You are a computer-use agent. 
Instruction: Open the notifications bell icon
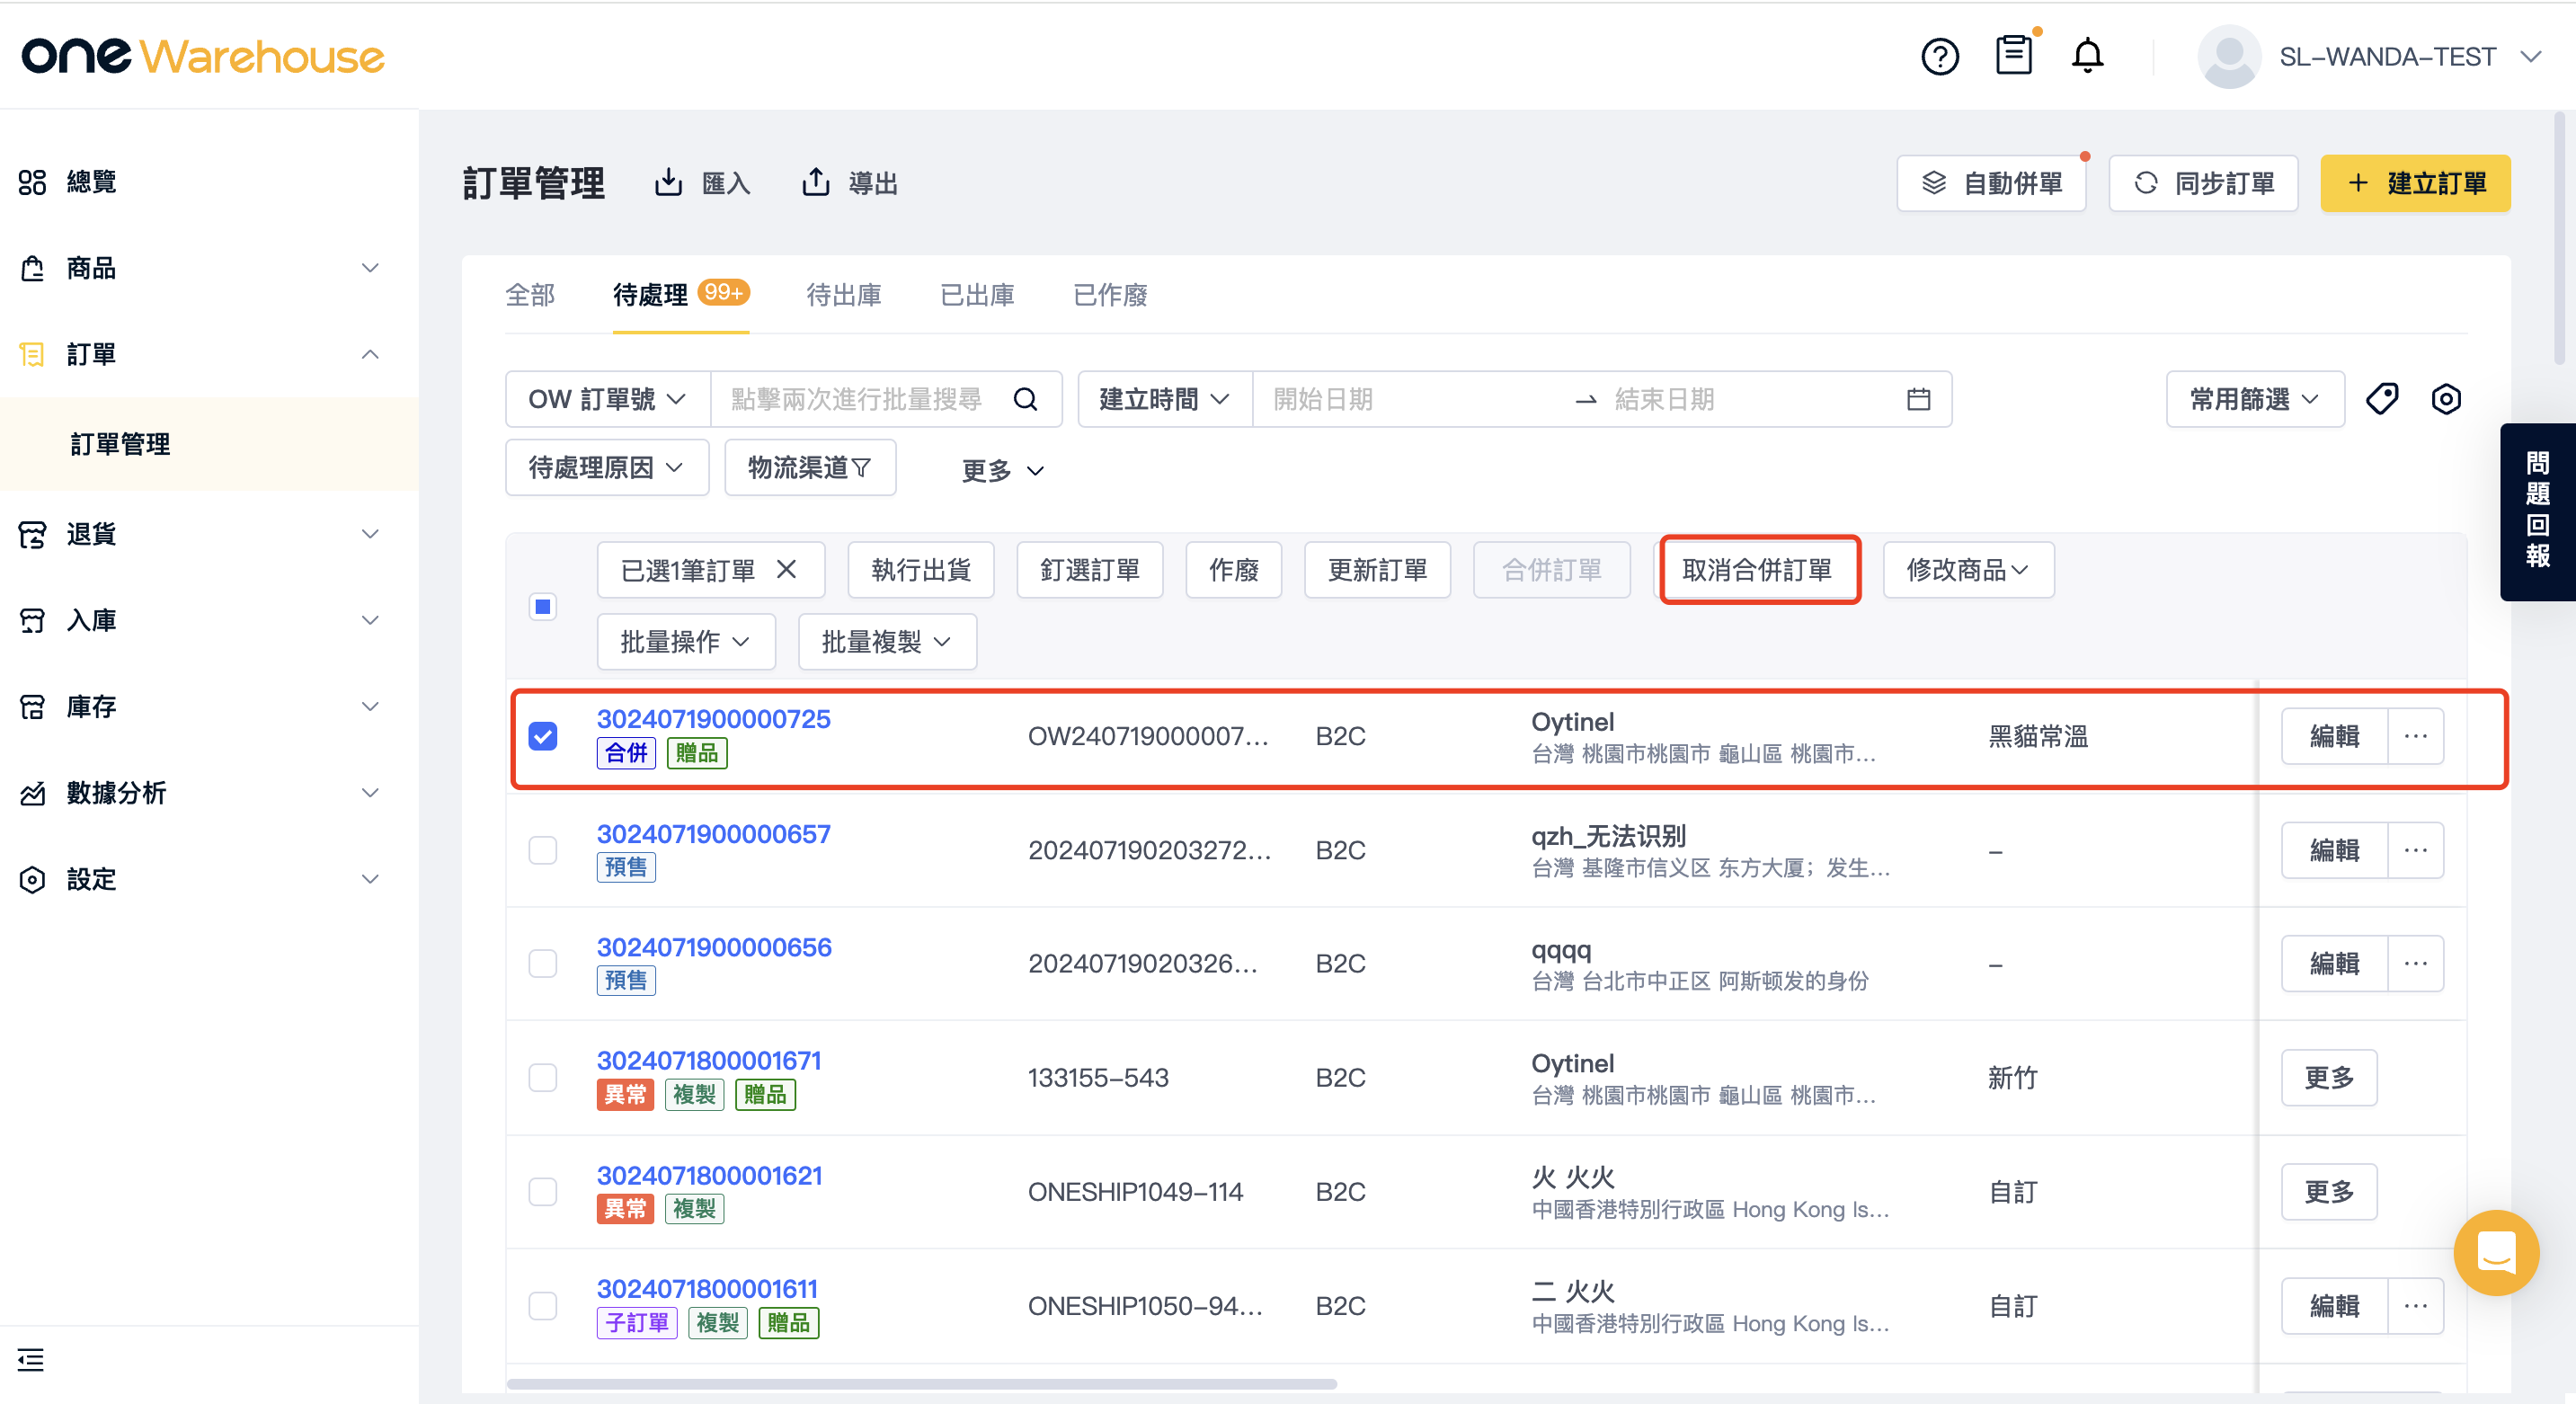click(2087, 55)
